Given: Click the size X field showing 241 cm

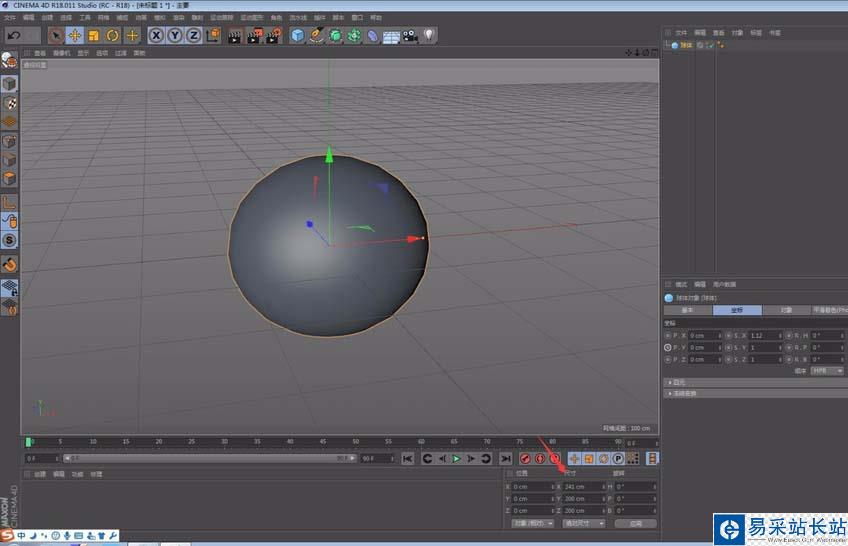Looking at the screenshot, I should click(x=580, y=486).
